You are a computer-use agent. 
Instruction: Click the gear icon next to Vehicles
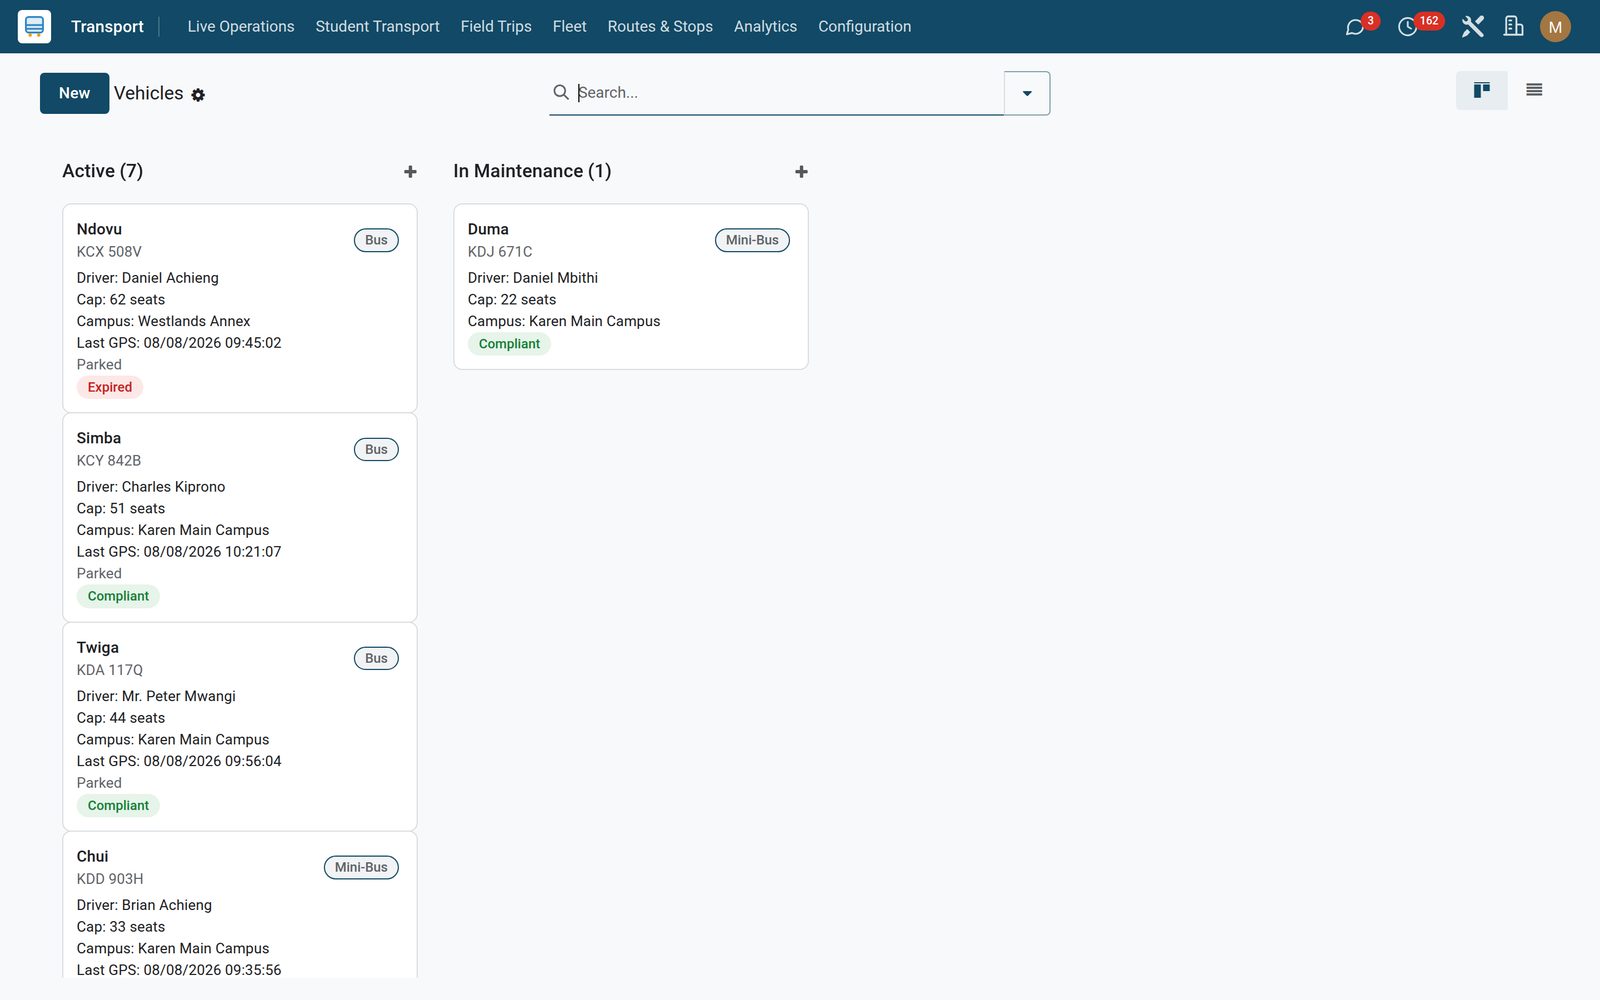[198, 95]
